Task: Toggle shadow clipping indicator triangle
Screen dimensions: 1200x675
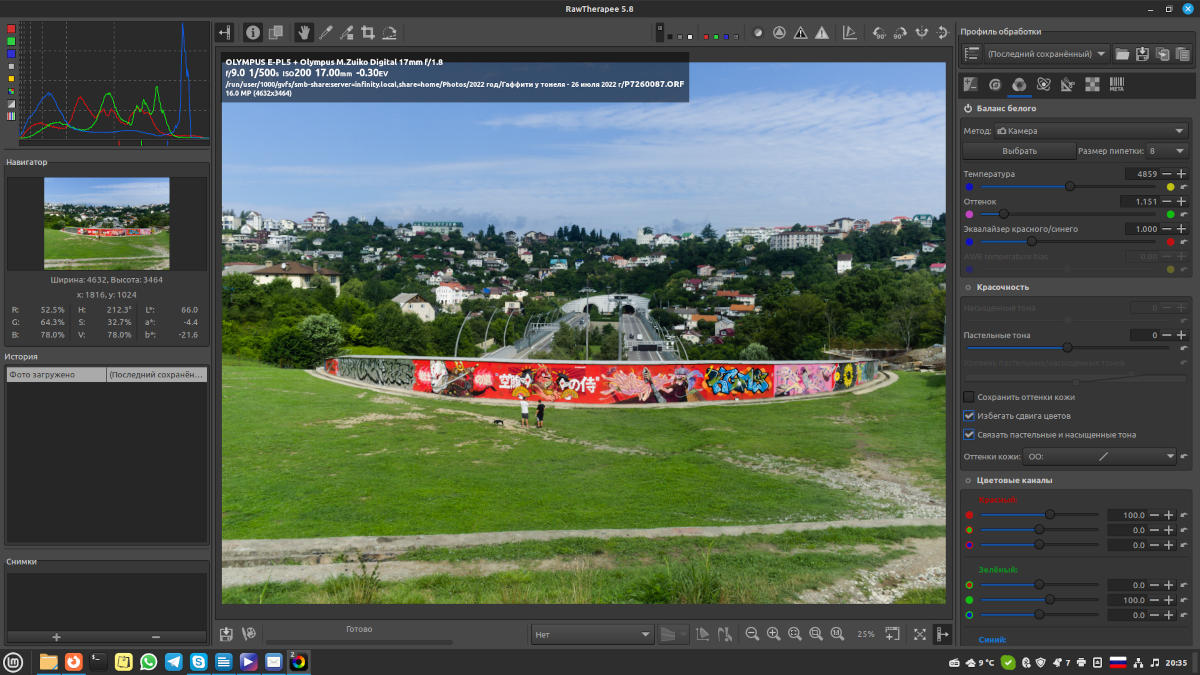Action: [x=801, y=32]
